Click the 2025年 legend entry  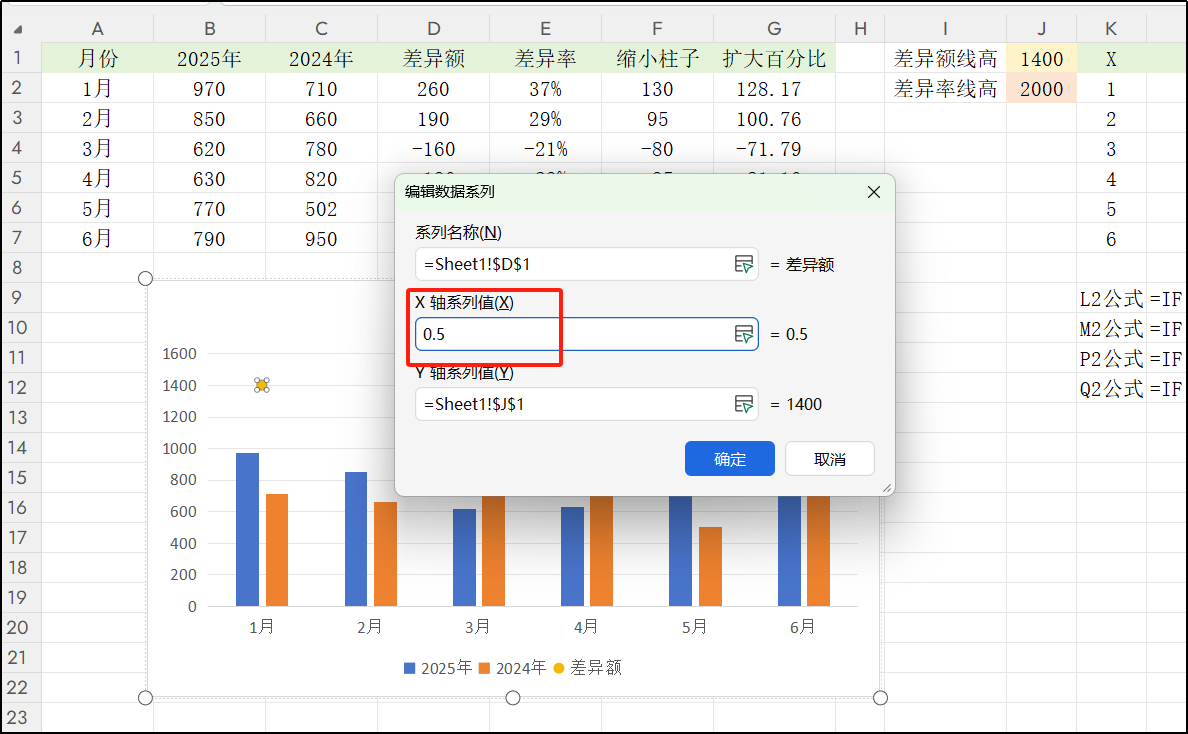point(438,668)
